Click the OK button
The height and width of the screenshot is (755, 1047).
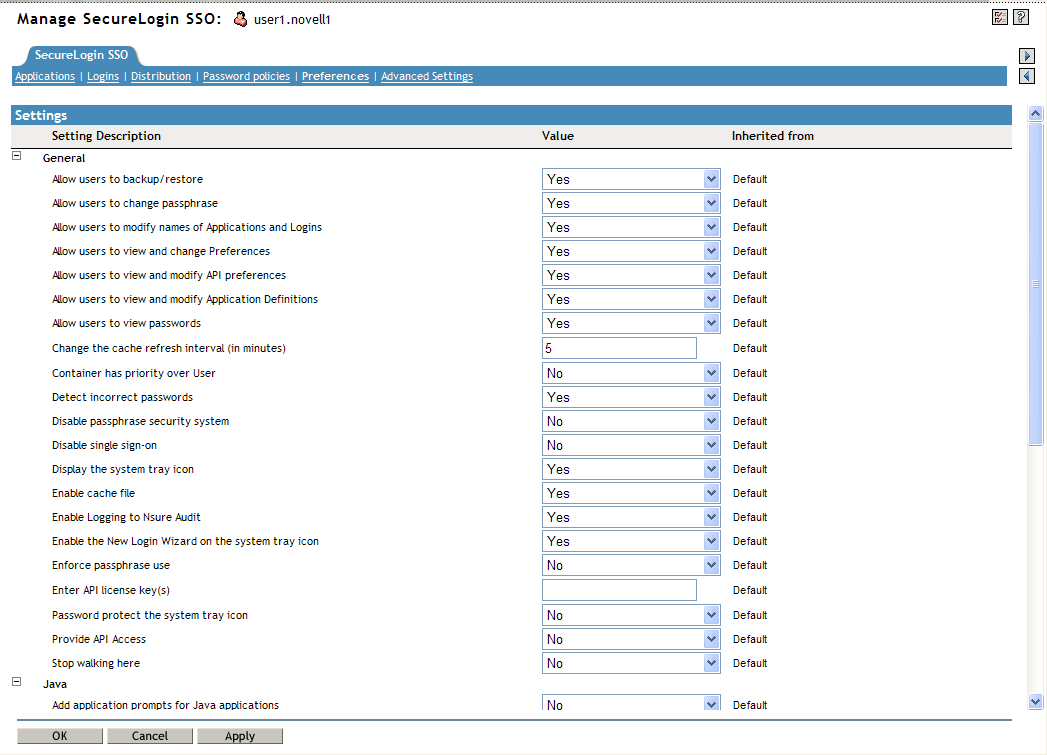click(x=59, y=735)
